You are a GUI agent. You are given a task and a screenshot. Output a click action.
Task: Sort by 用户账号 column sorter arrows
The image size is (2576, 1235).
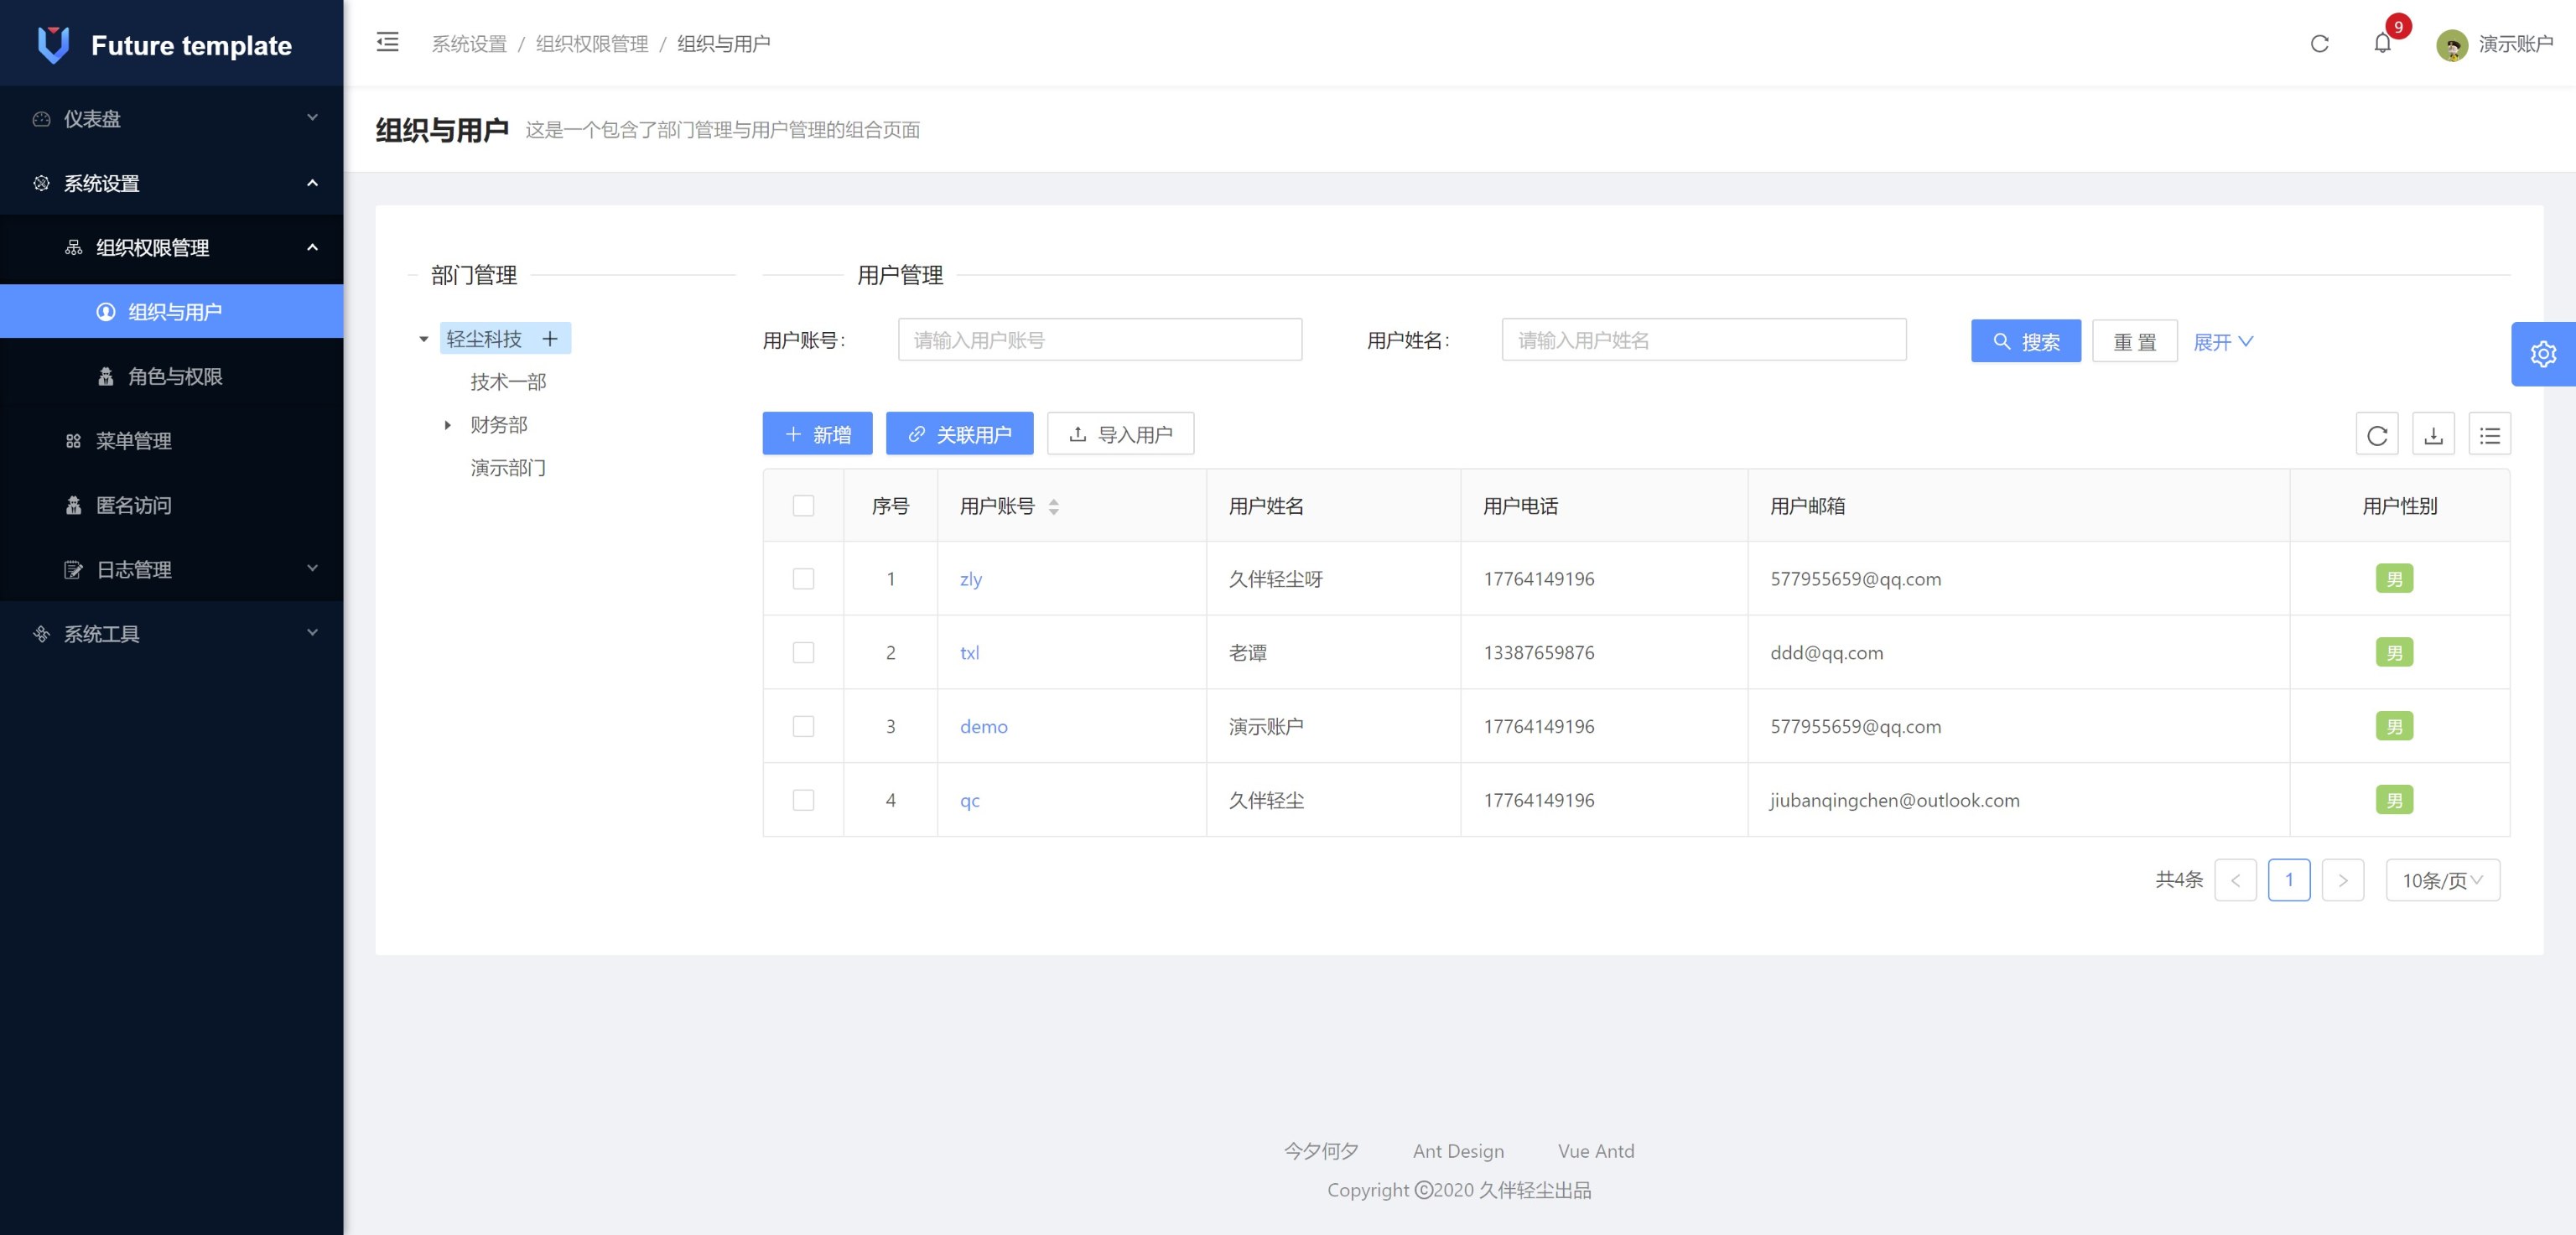(x=1053, y=507)
